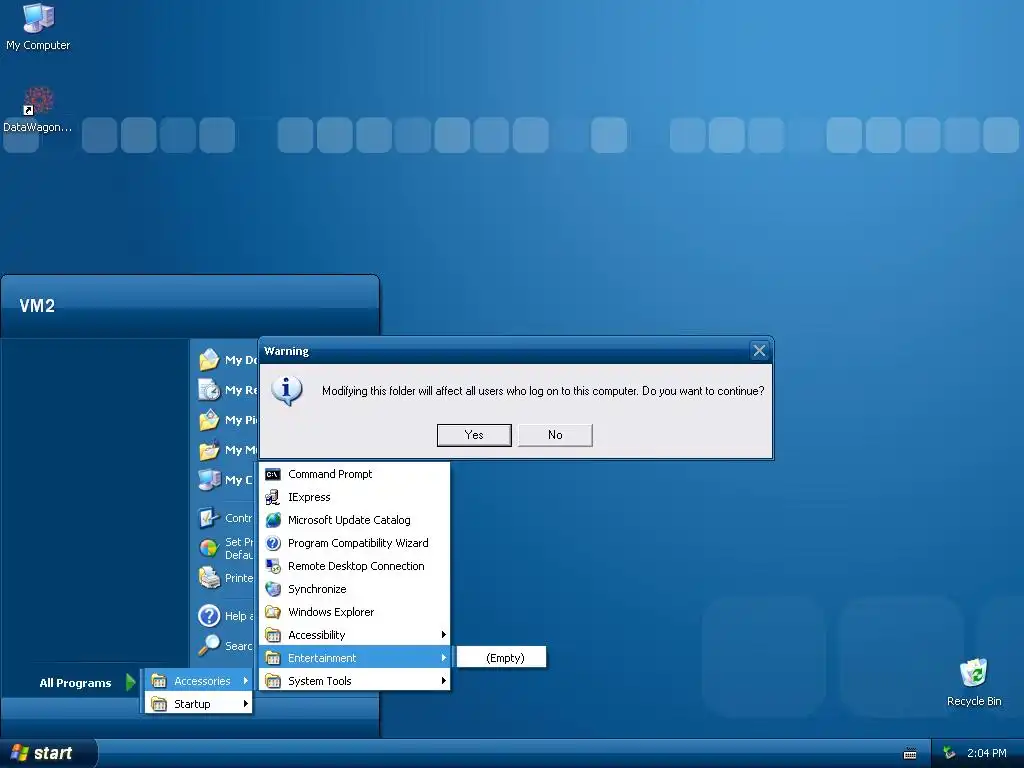Click the information icon in Warning dialog
Viewport: 1024px width, 768px height.
(x=287, y=391)
